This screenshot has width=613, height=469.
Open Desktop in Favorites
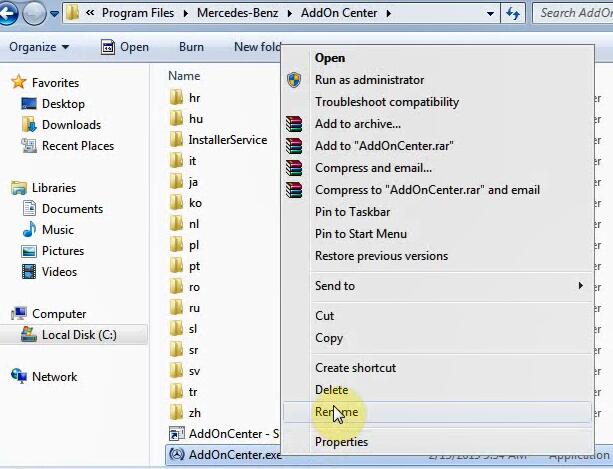(x=53, y=104)
